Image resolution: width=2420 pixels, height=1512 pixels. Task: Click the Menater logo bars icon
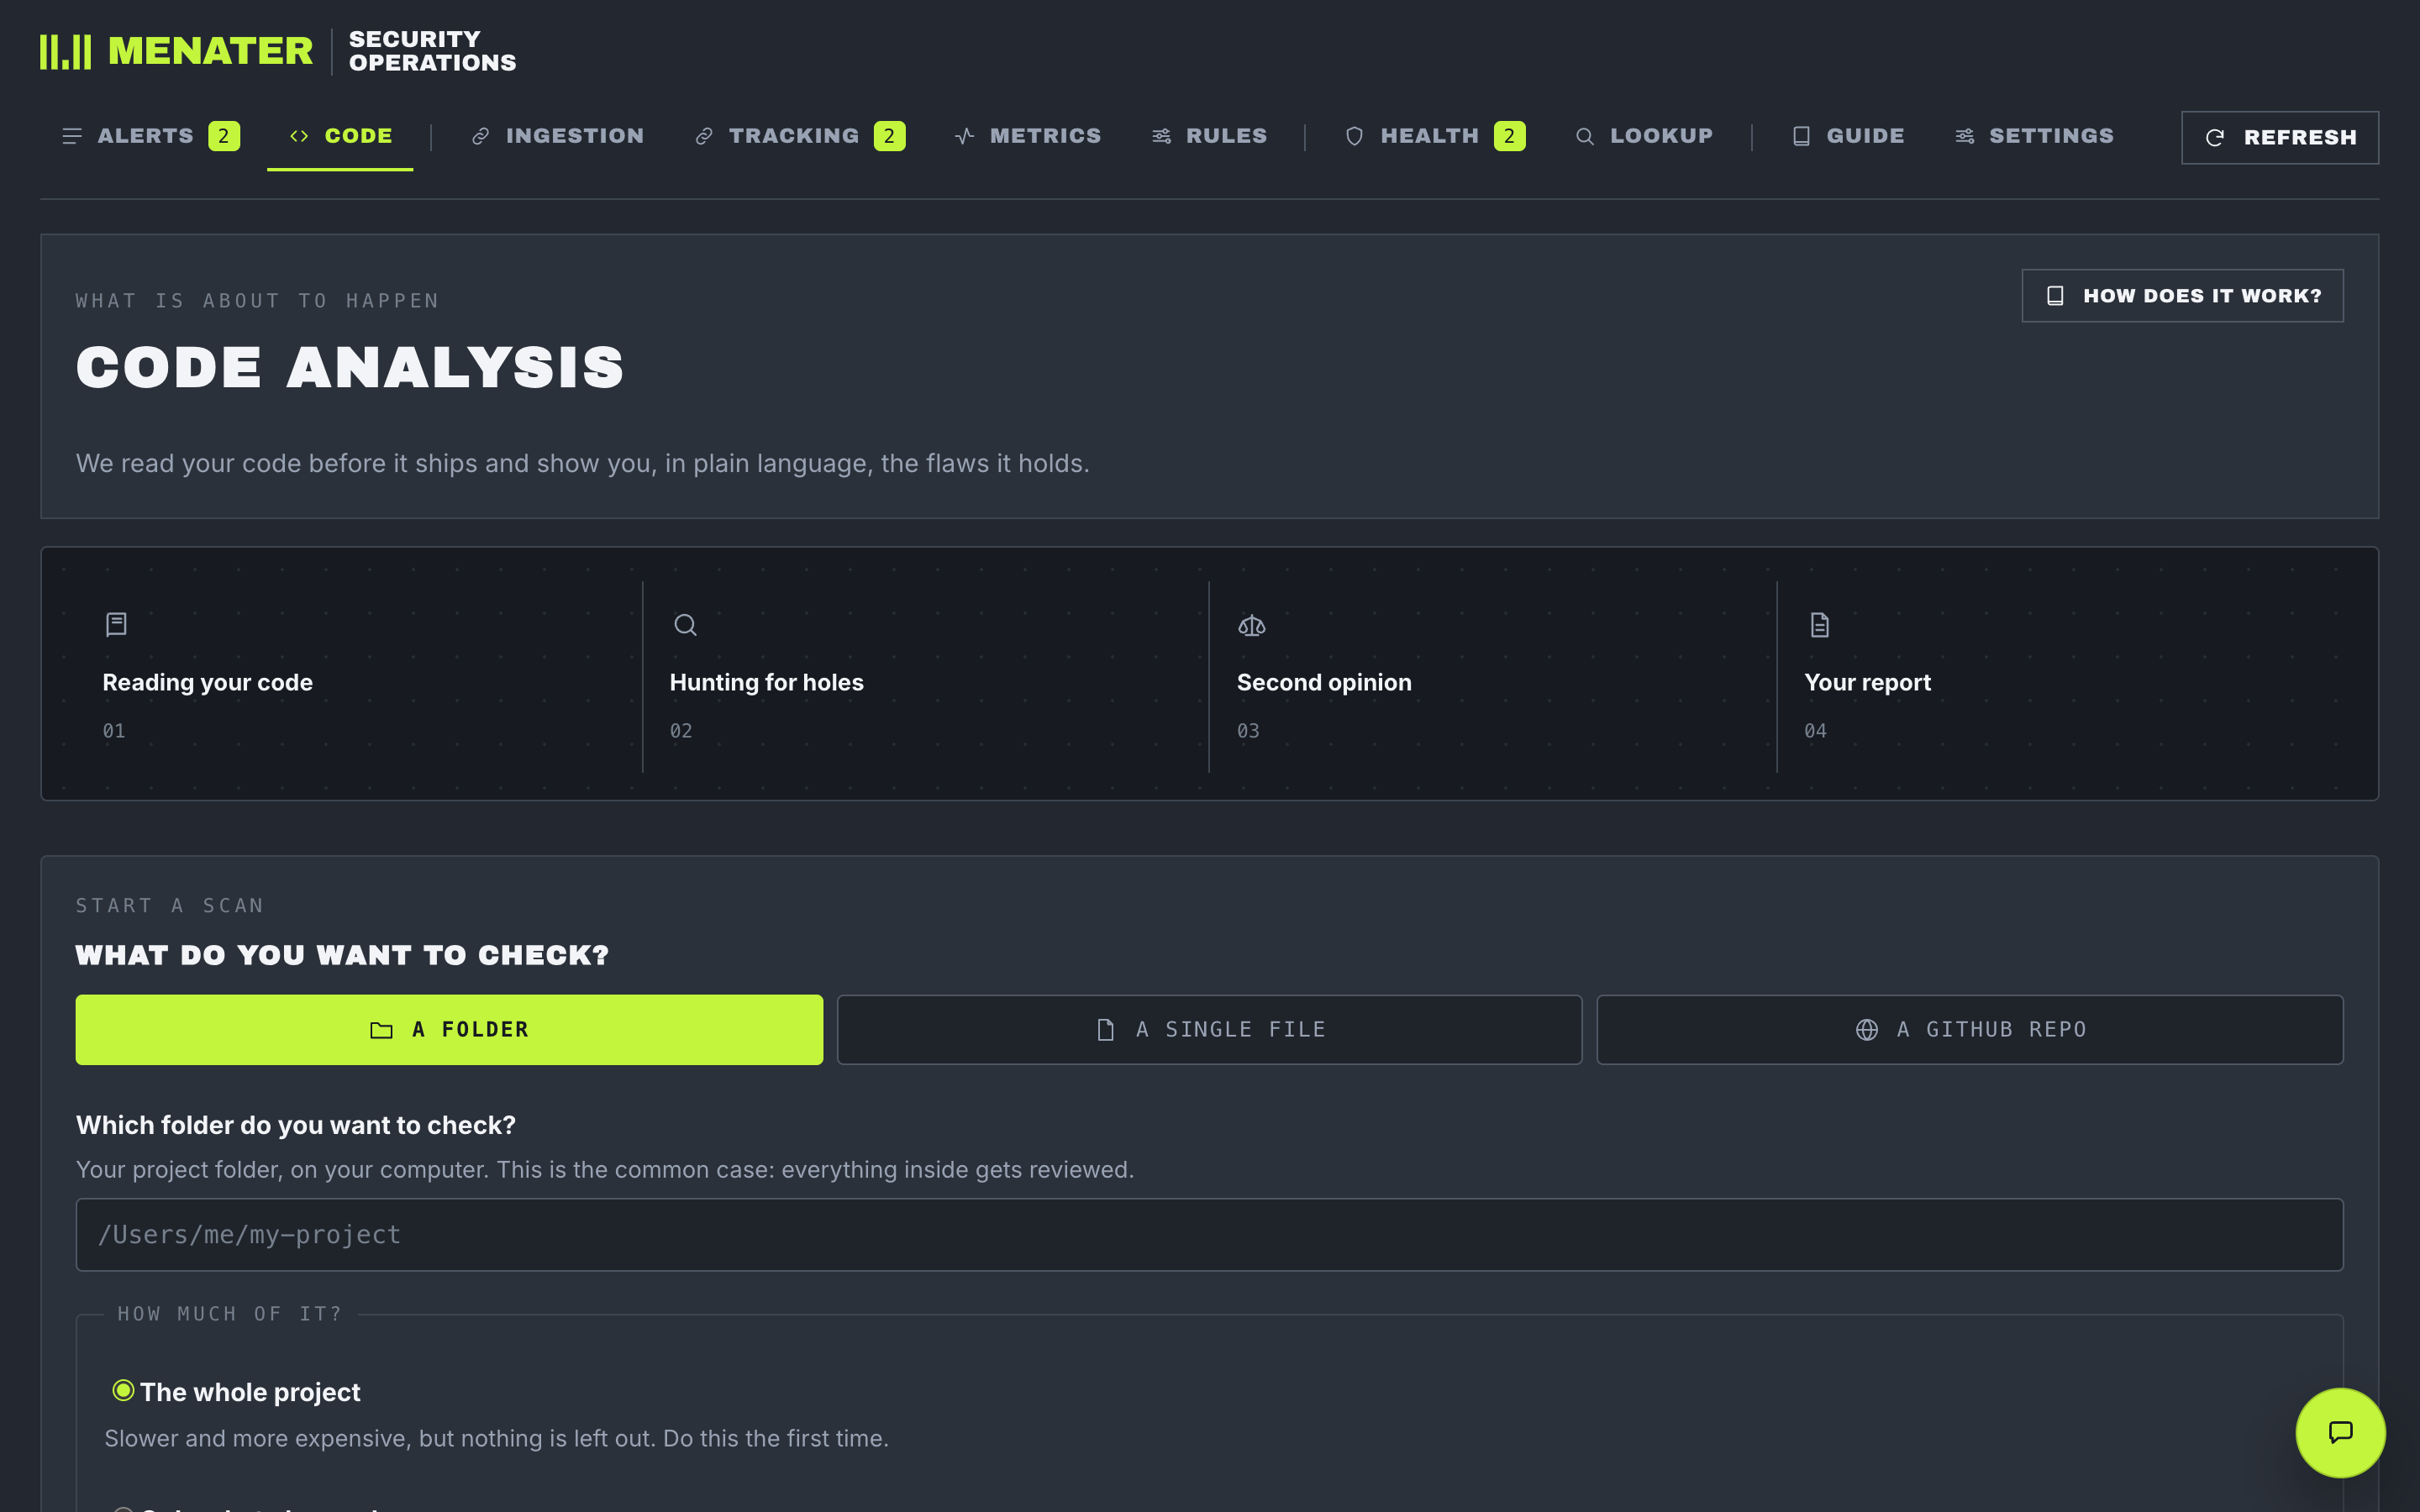65,52
